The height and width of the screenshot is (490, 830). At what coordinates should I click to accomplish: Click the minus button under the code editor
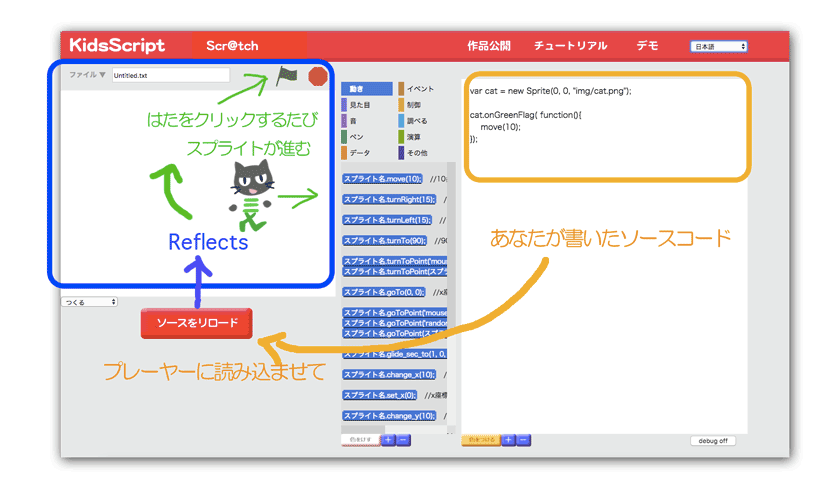524,440
